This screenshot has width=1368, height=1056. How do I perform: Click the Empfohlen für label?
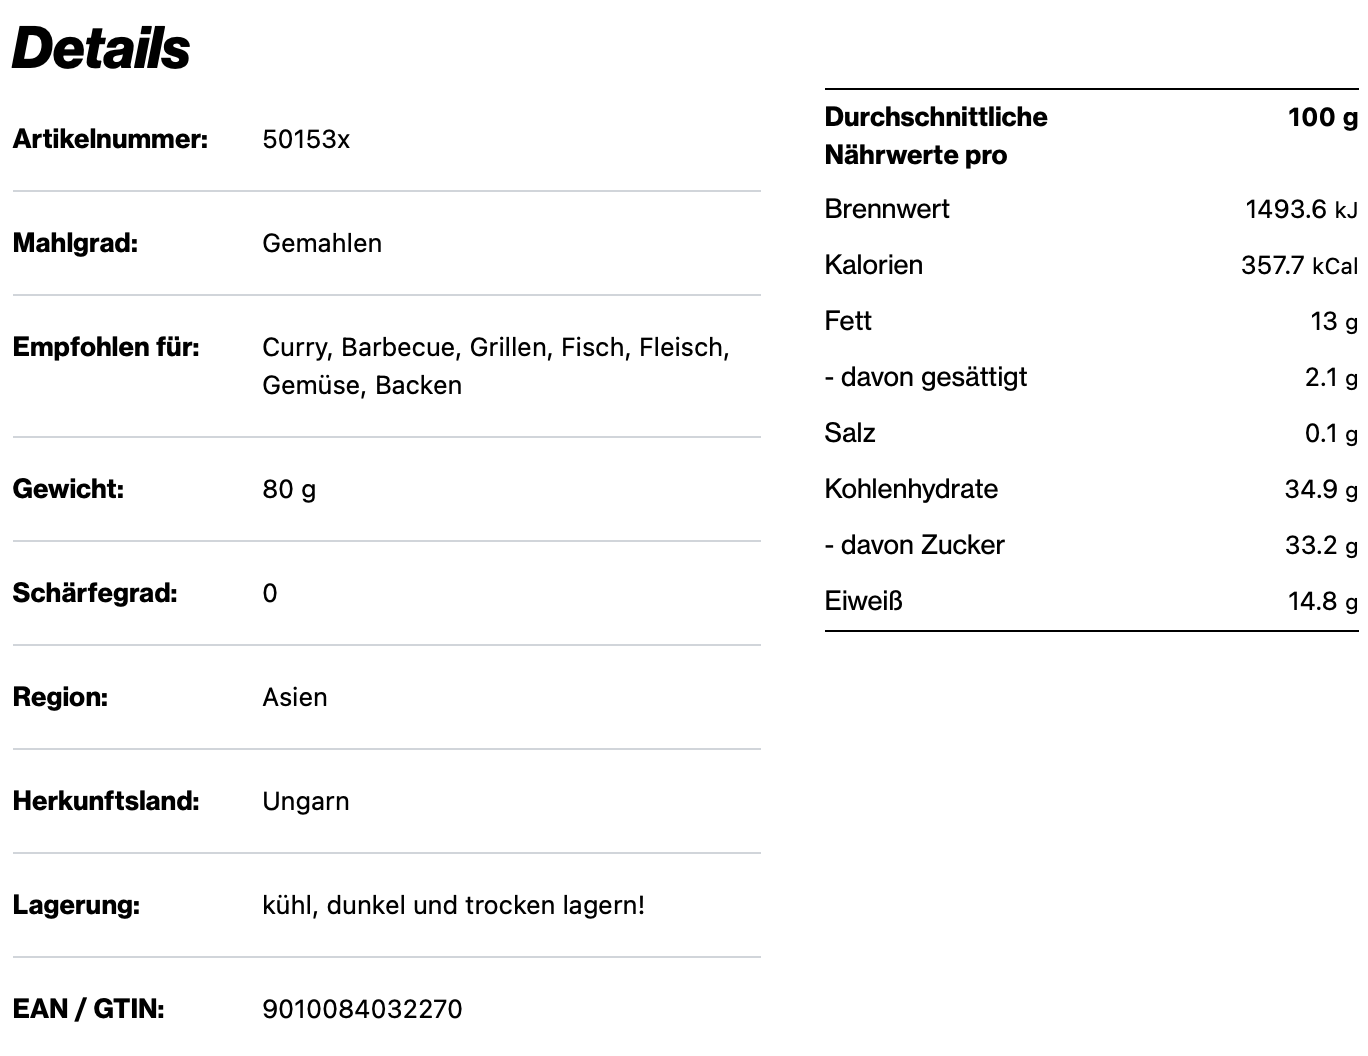click(x=106, y=347)
